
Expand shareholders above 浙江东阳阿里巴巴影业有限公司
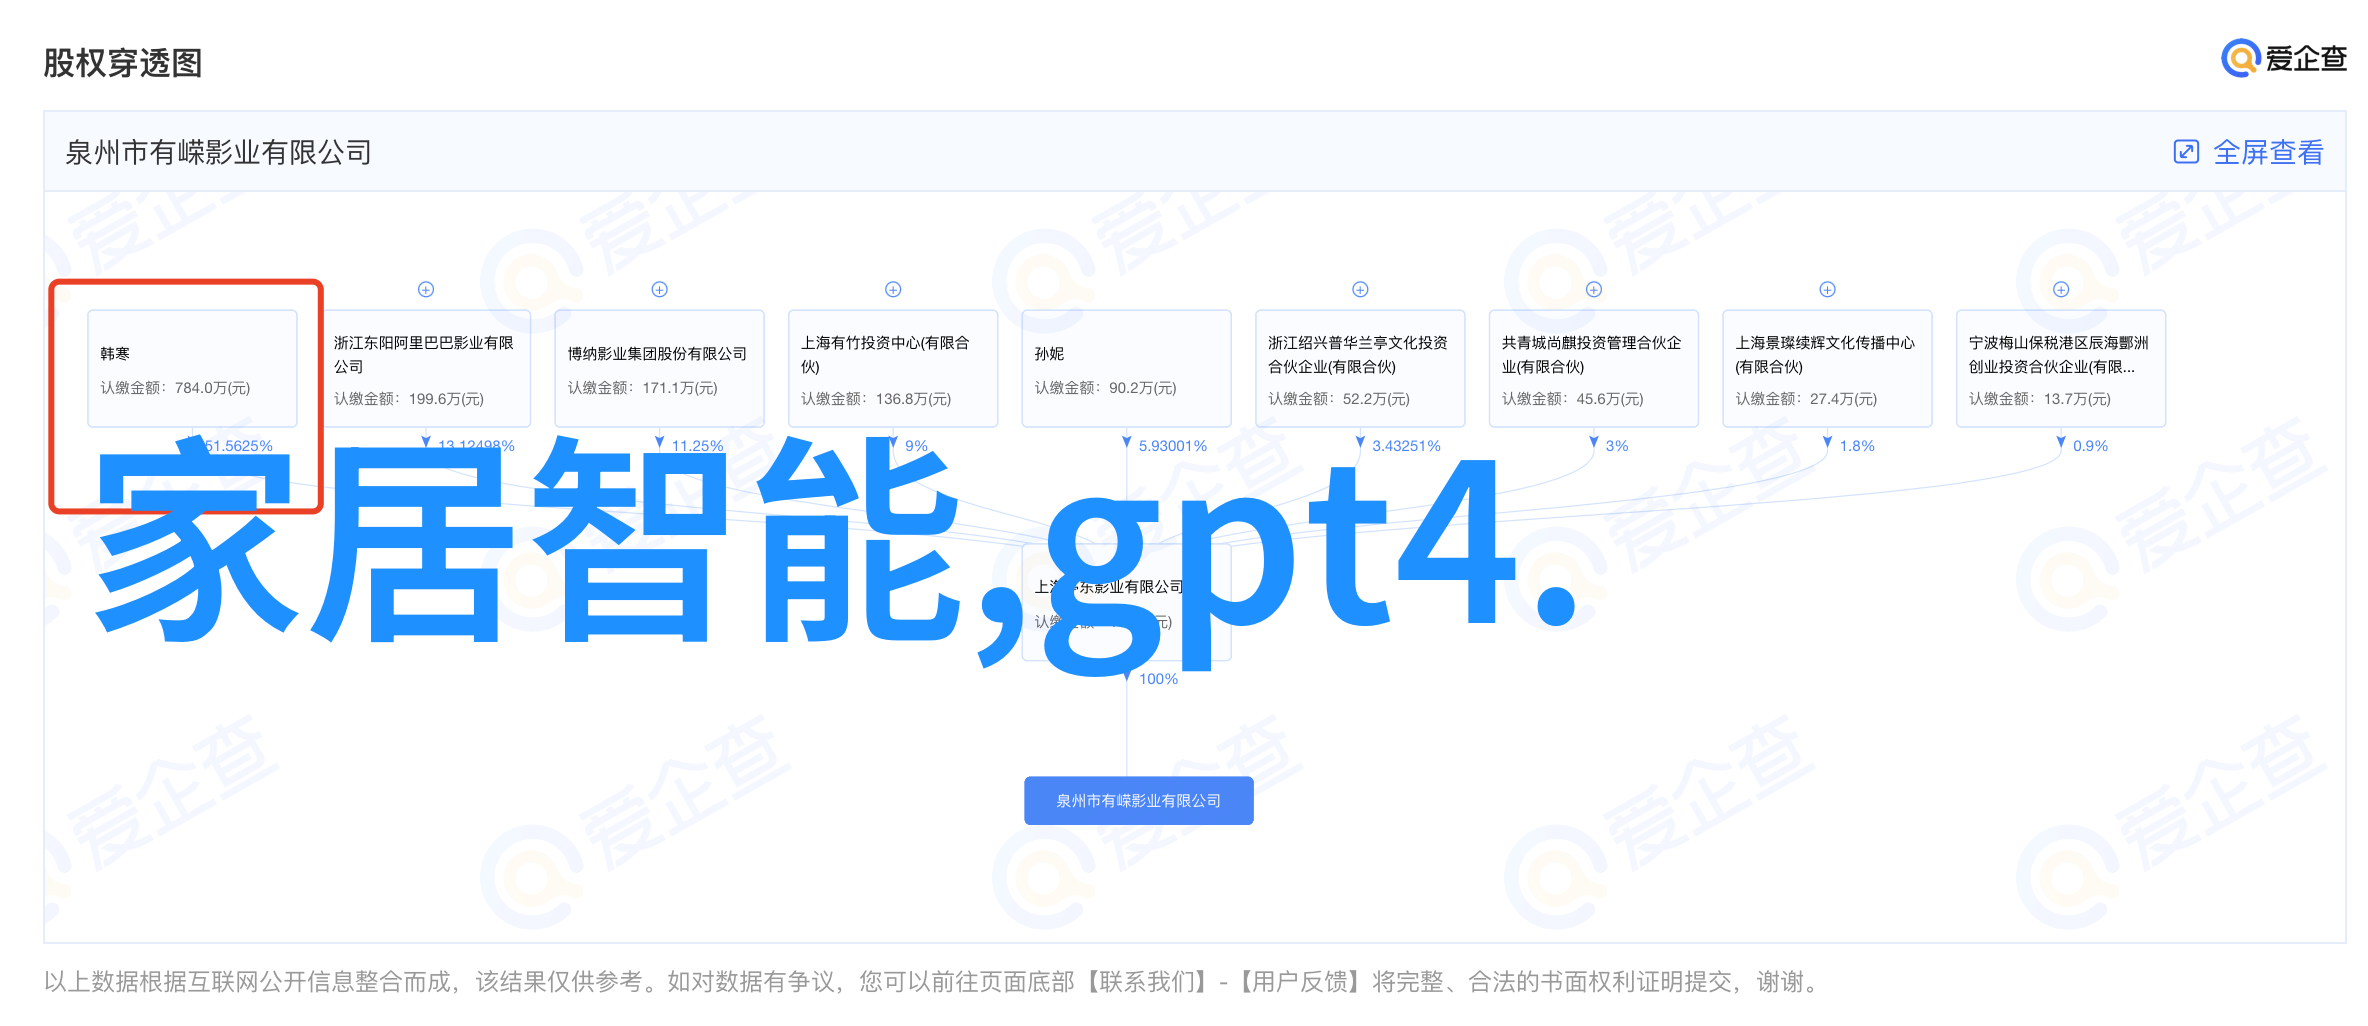pos(426,289)
